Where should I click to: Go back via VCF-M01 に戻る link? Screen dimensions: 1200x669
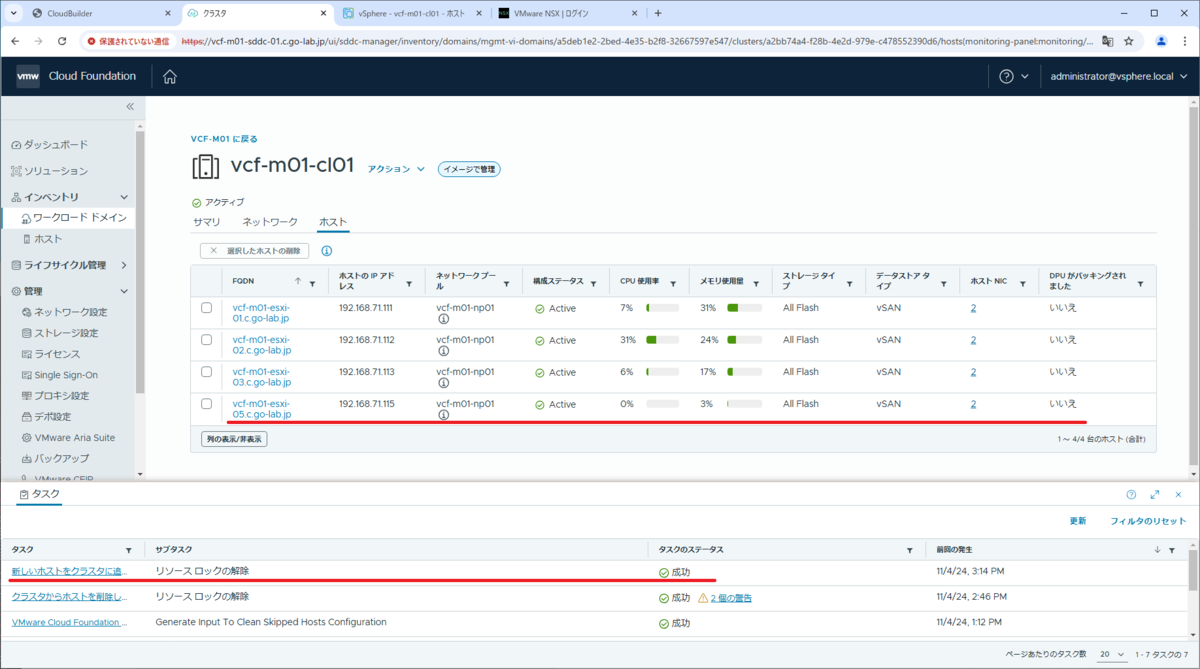pos(224,139)
